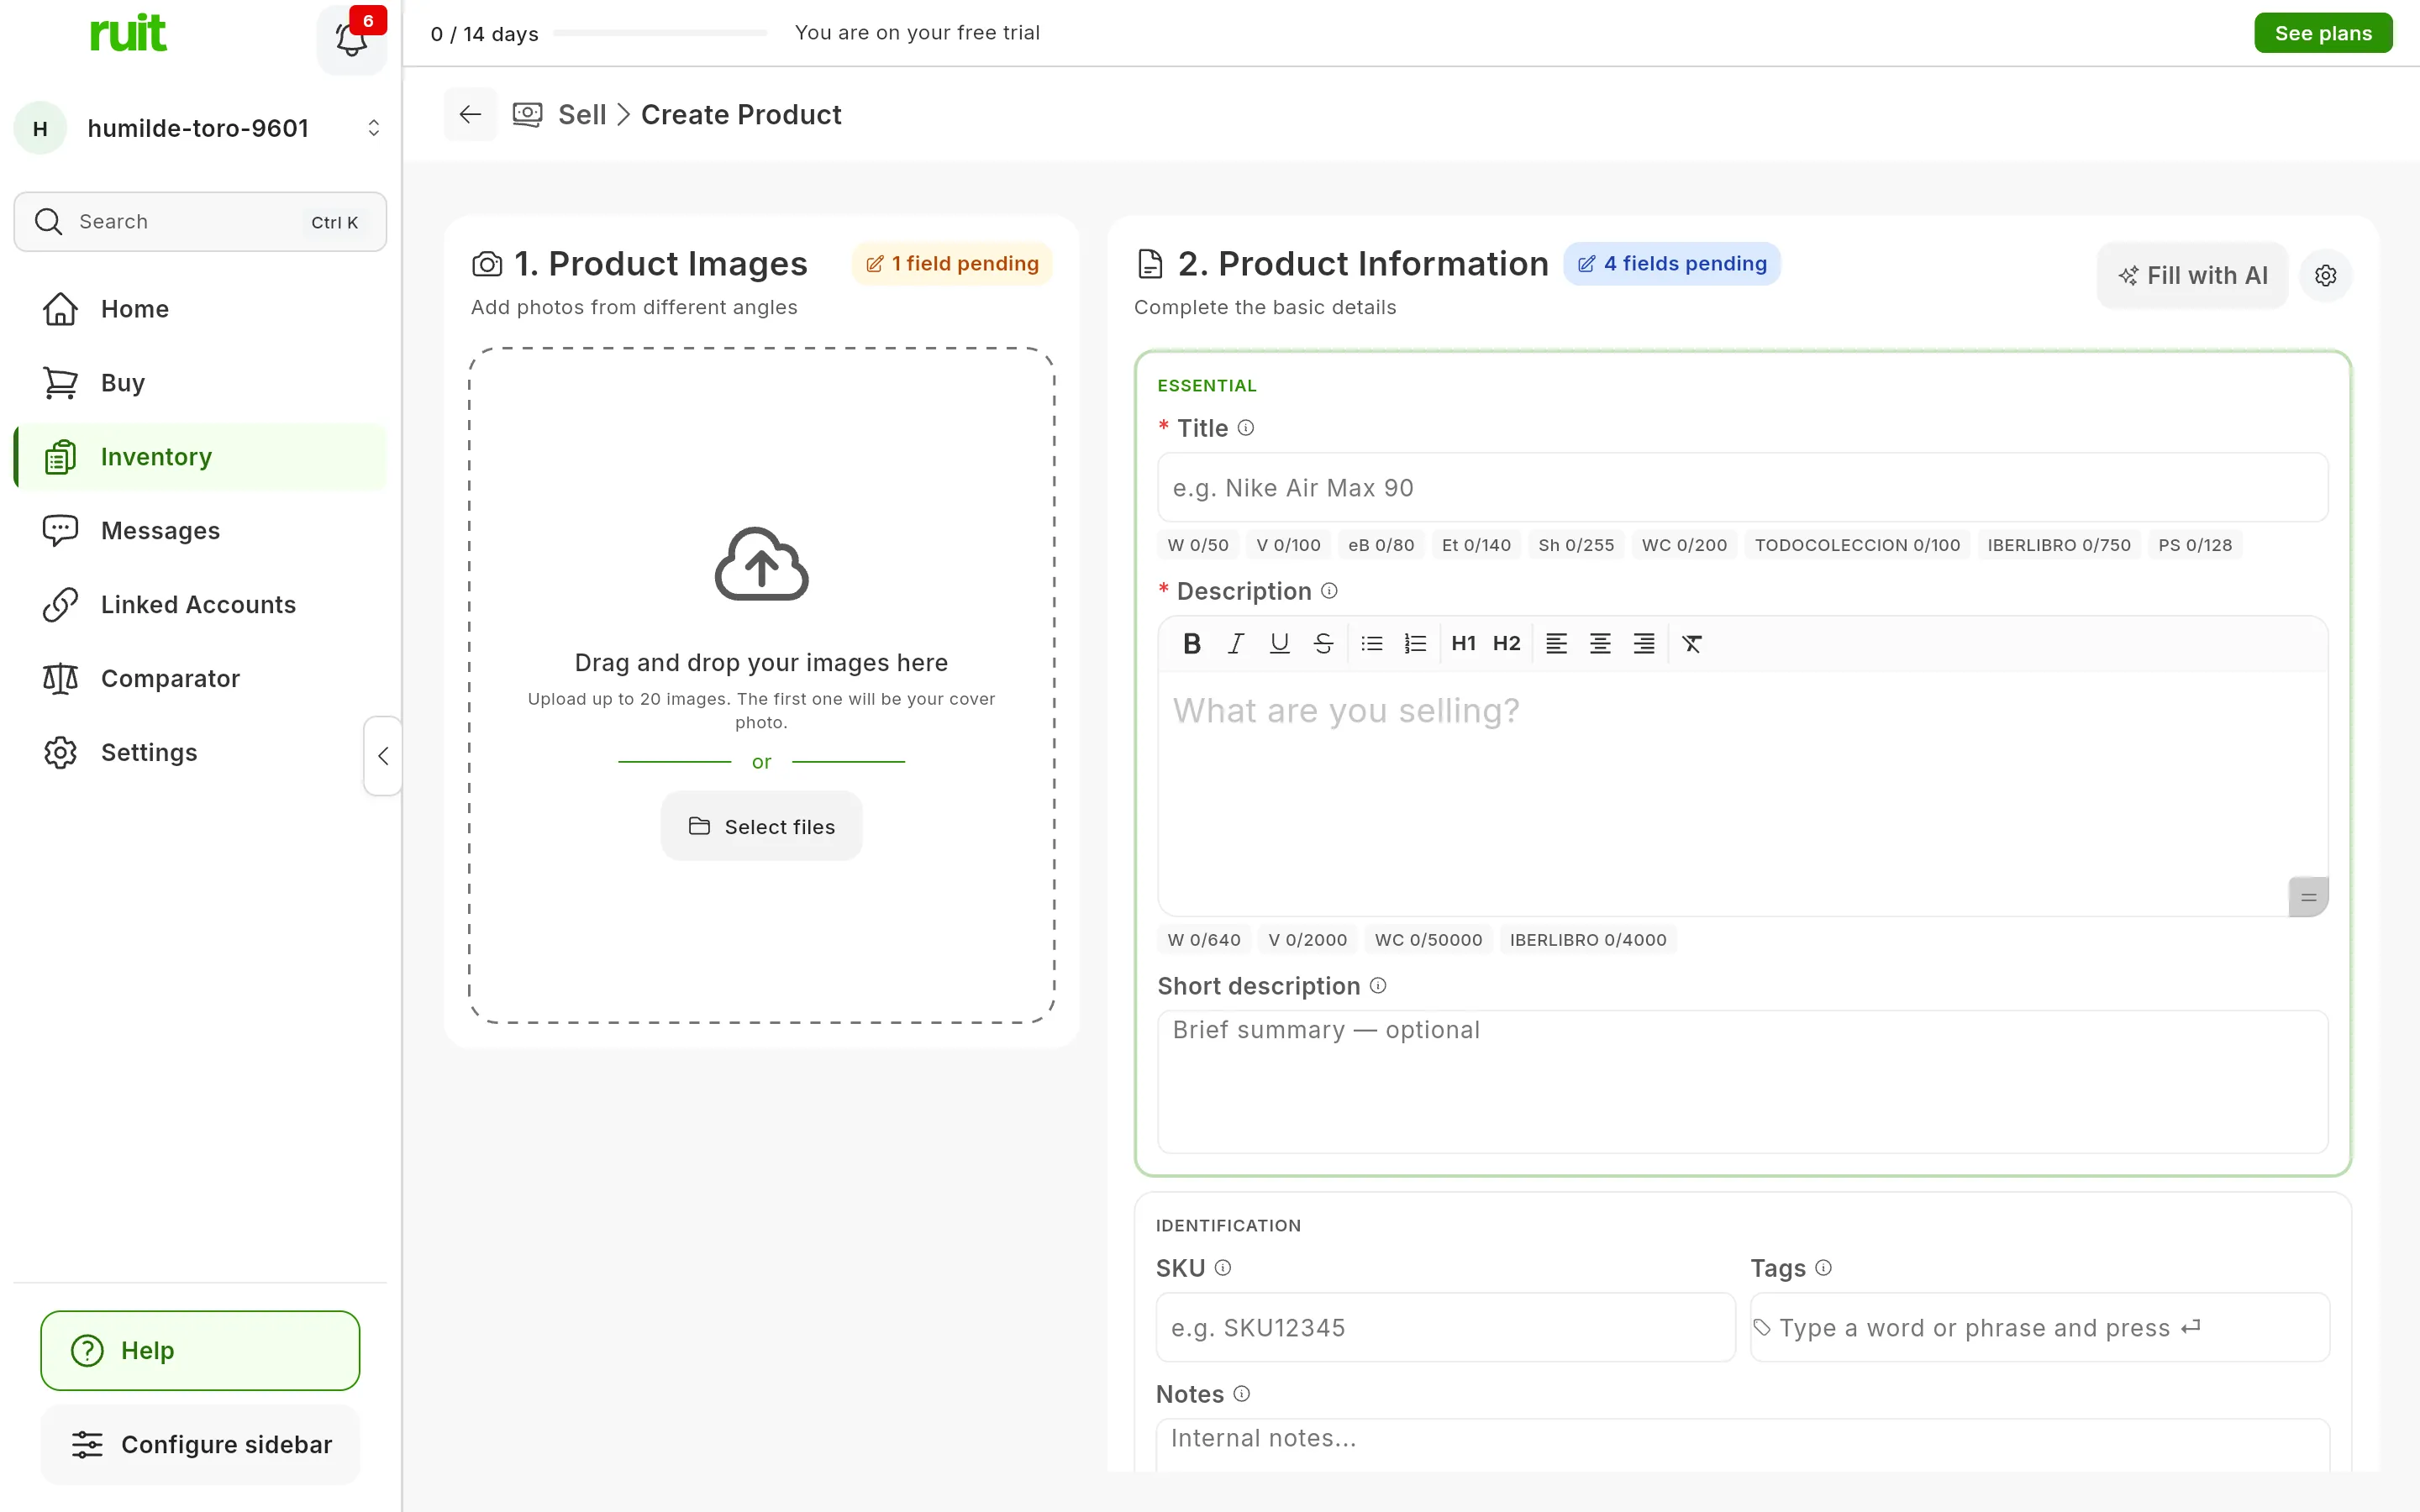Open Messages in sidebar

click(x=200, y=531)
